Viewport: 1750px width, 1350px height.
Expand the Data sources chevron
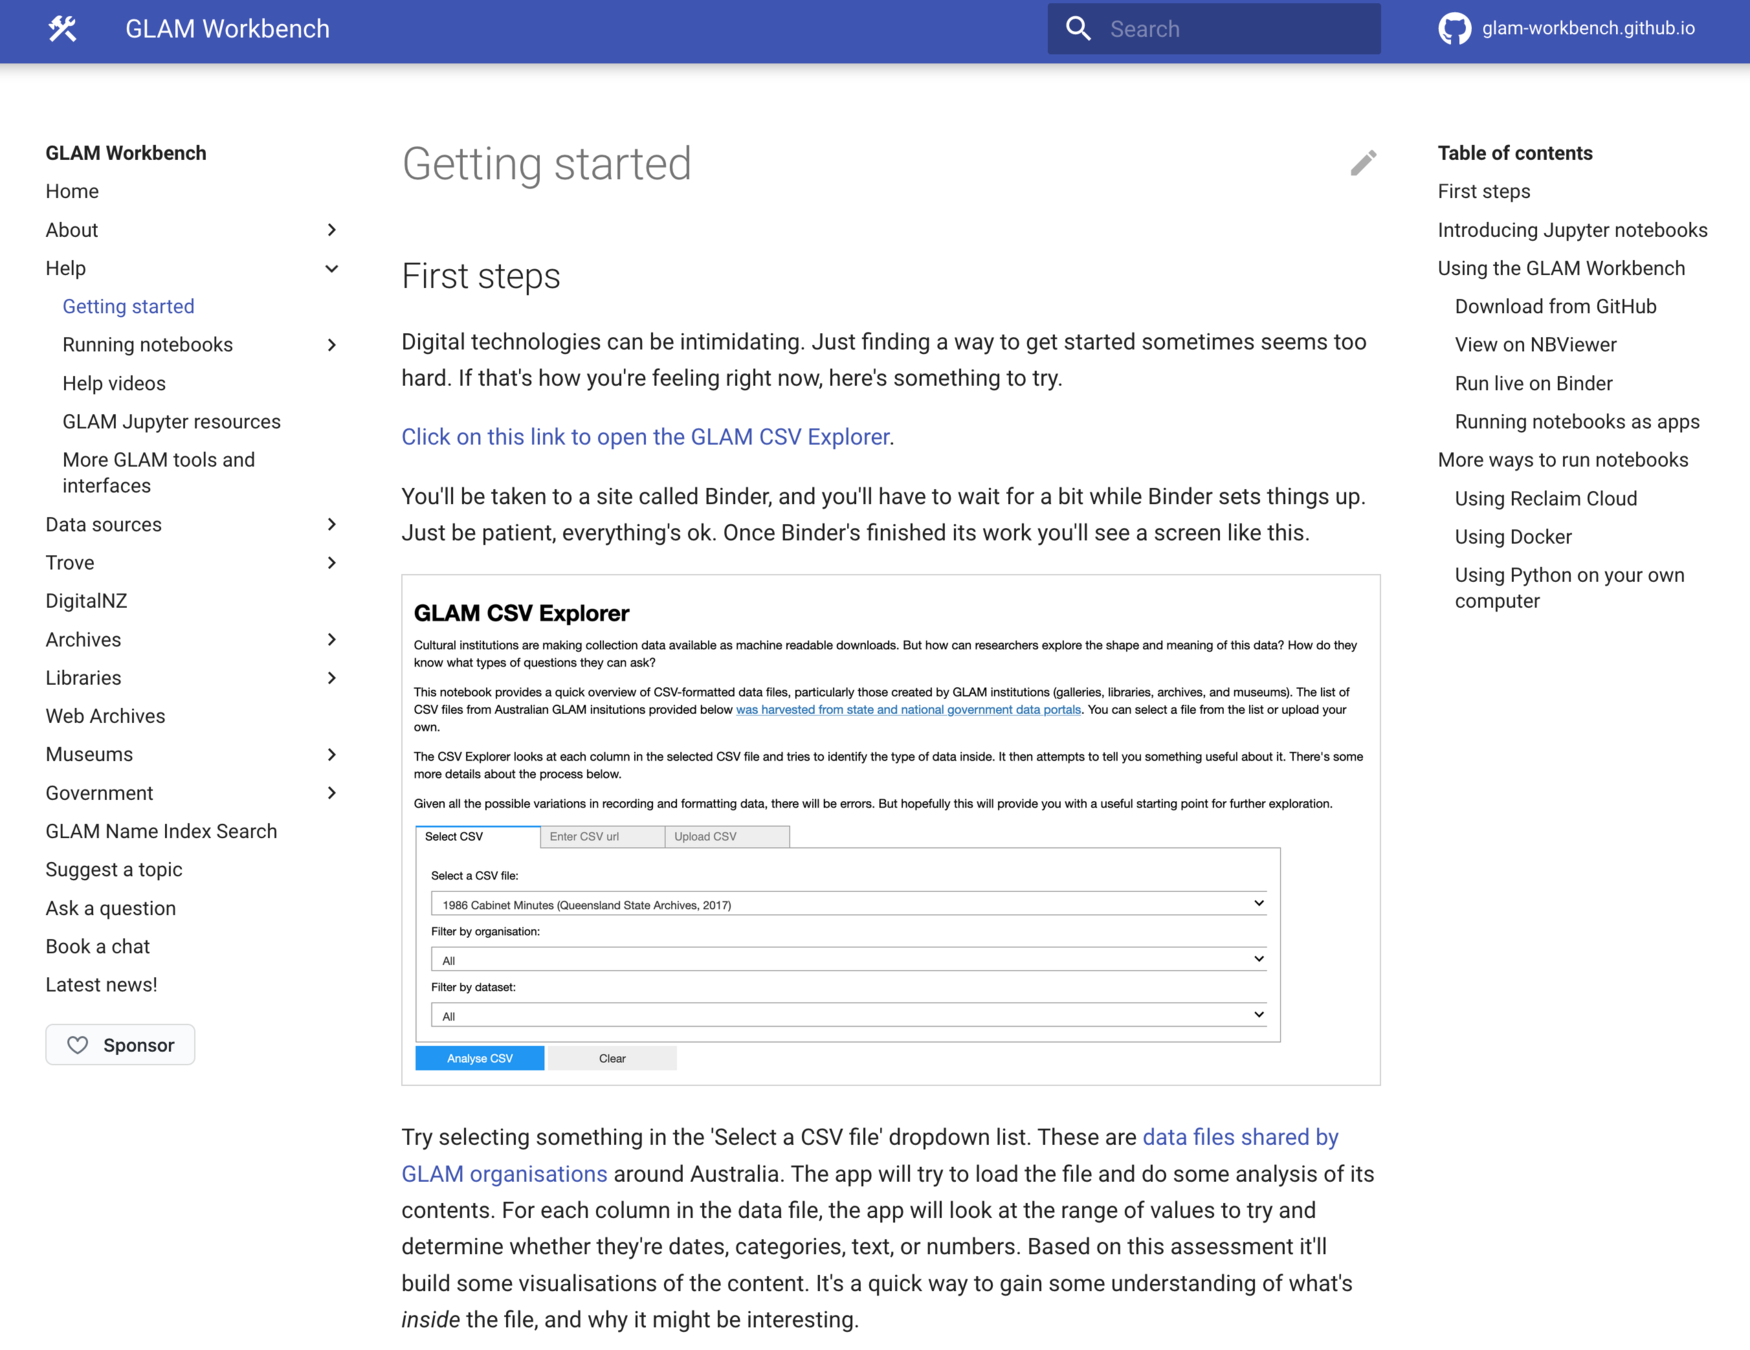[x=332, y=525]
